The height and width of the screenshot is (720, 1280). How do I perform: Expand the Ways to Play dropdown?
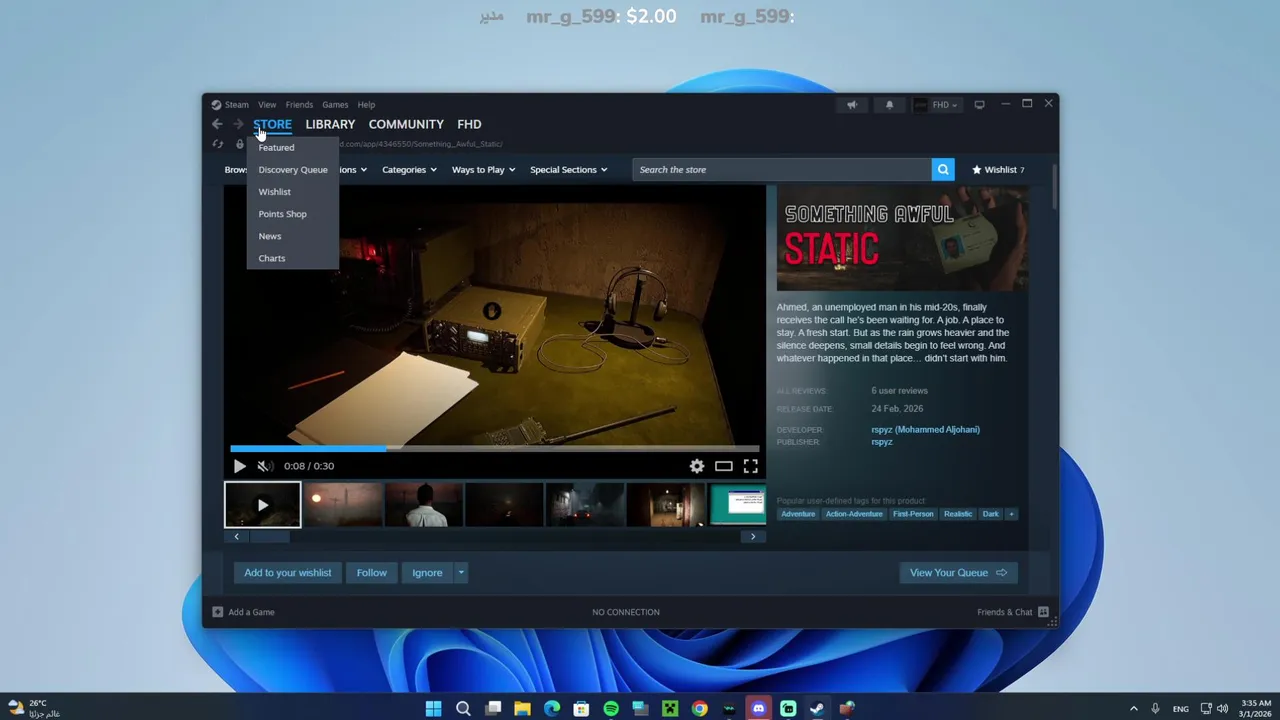(x=484, y=170)
